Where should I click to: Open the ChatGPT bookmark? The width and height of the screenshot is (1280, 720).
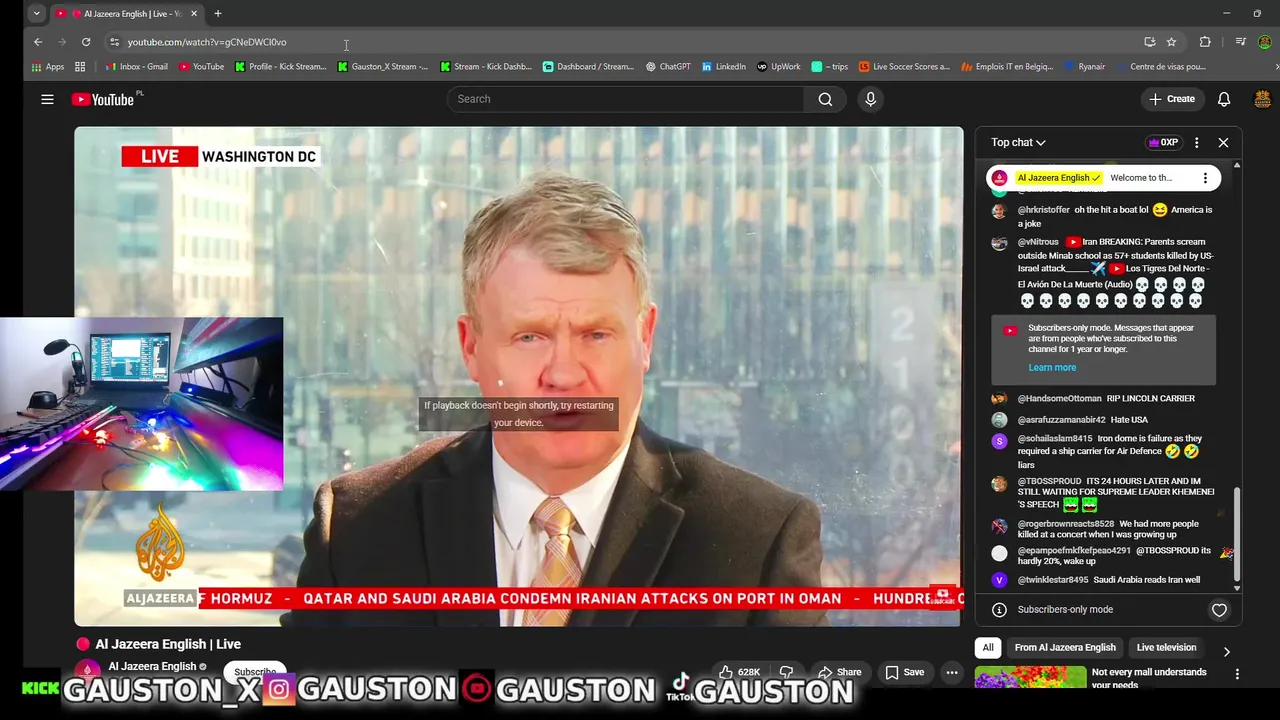point(668,67)
